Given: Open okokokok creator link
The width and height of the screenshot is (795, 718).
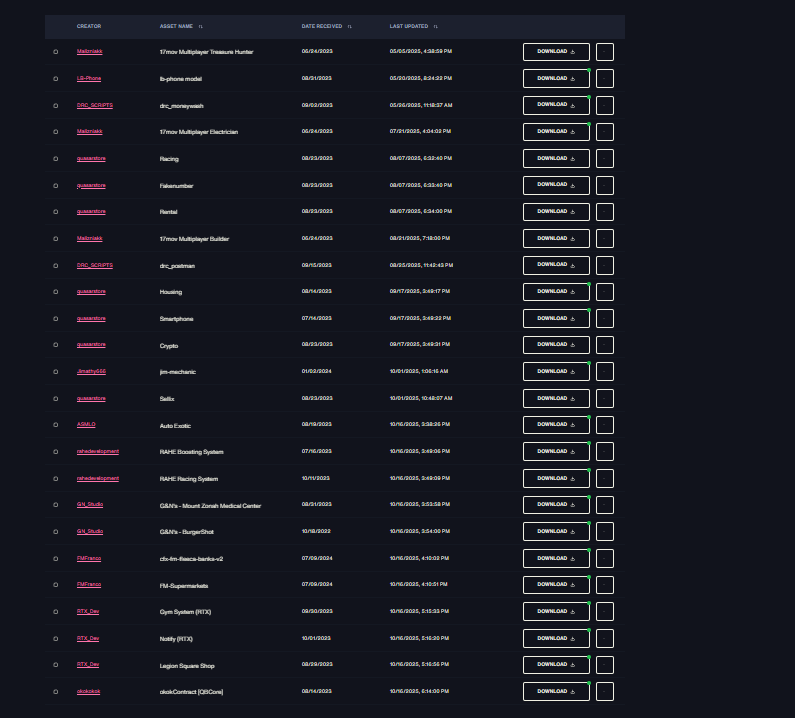Looking at the screenshot, I should click(89, 691).
